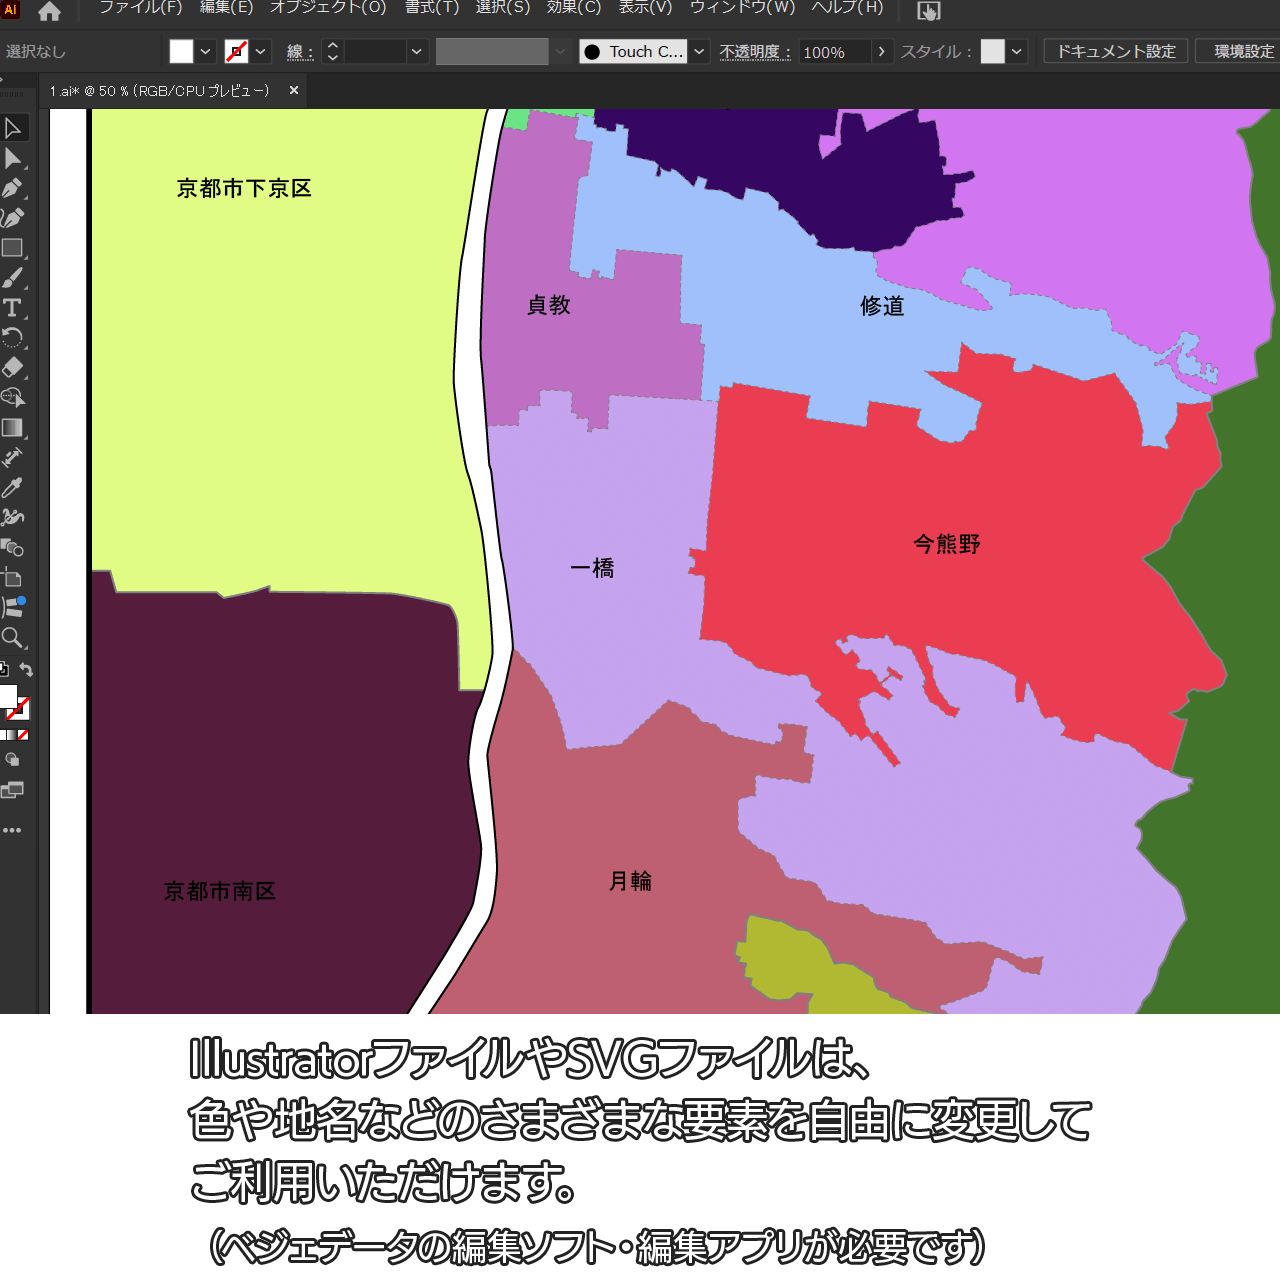Open the オブジェクト(O) menu
1280x1280 pixels.
coord(328,8)
